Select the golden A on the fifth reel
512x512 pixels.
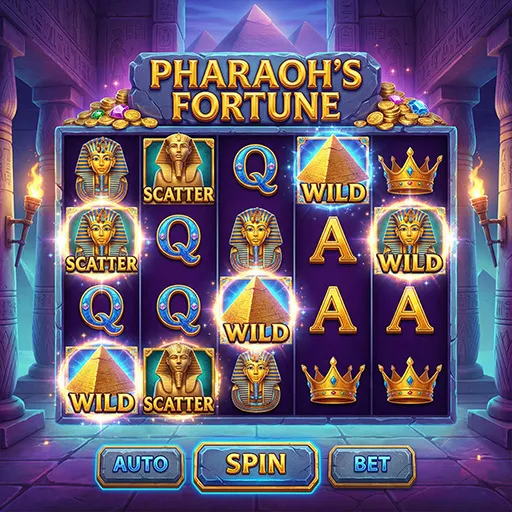(410, 310)
